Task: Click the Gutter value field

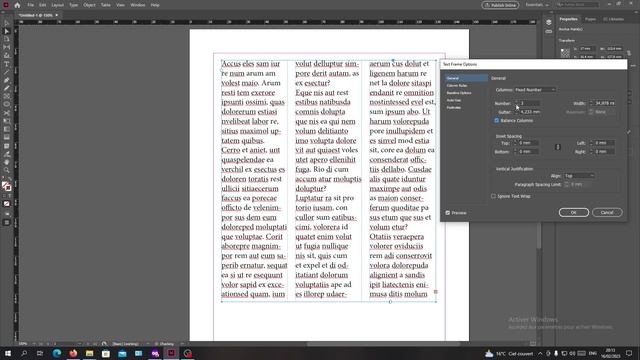Action: (x=530, y=112)
